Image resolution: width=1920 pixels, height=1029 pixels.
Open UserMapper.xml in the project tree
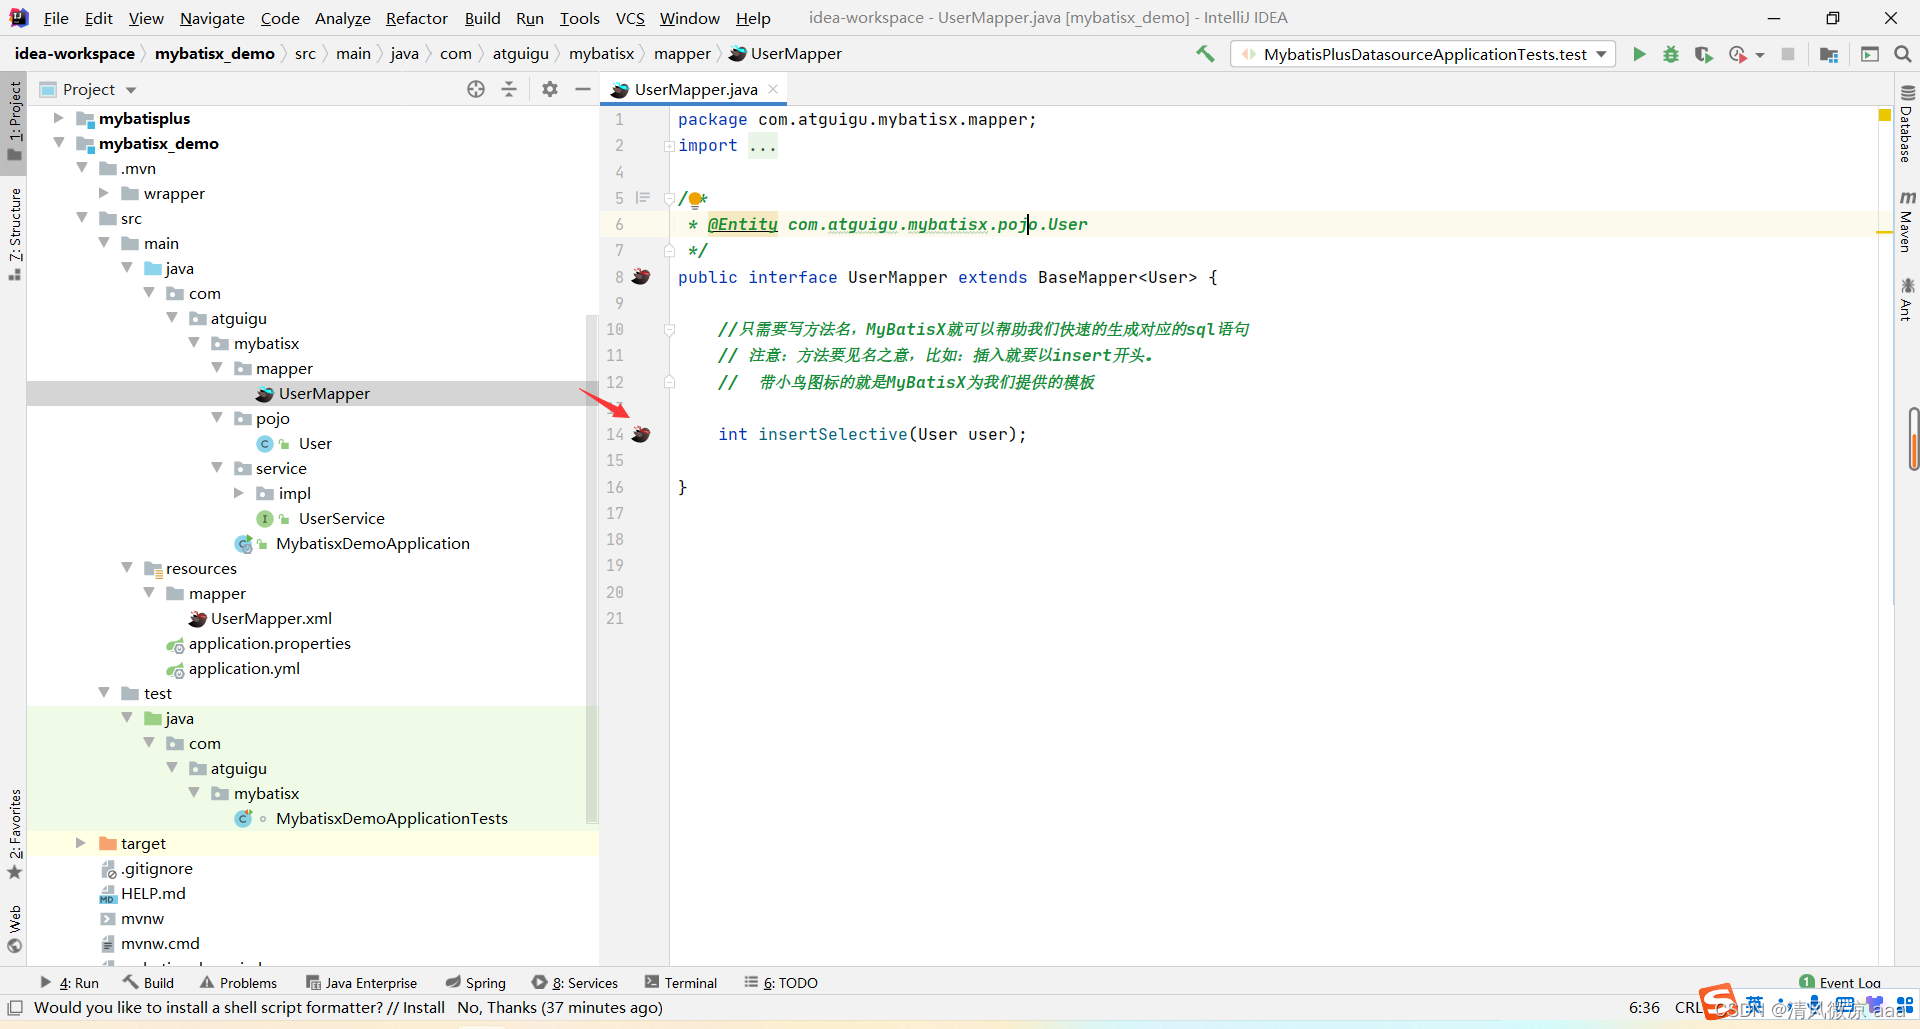[271, 618]
